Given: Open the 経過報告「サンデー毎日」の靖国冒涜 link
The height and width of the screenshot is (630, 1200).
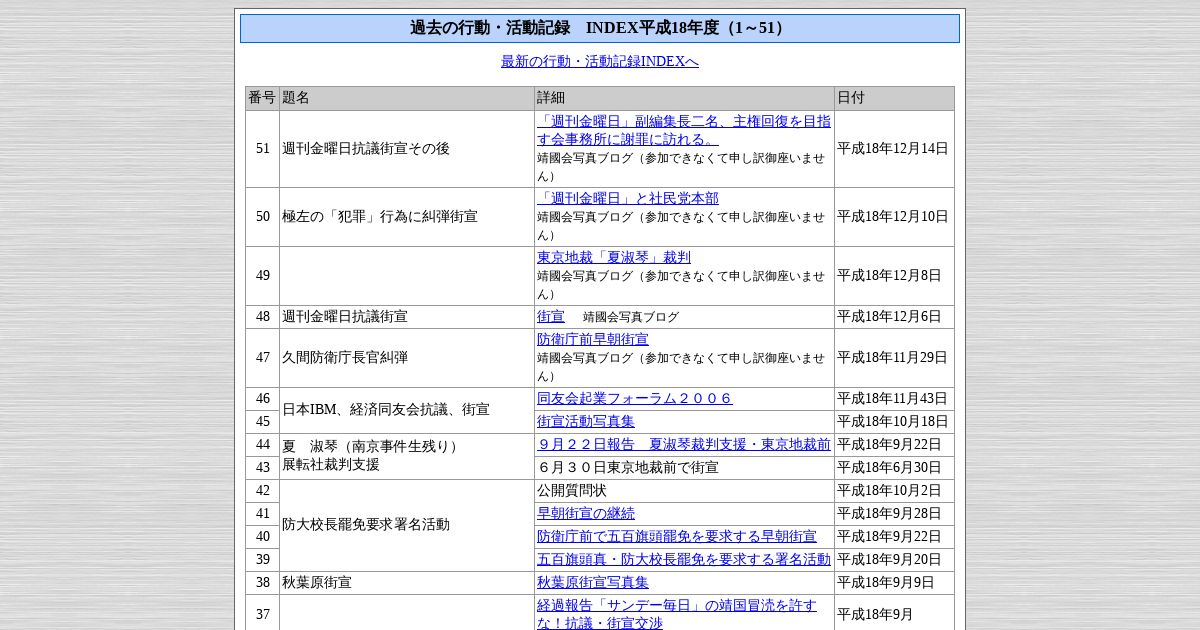Looking at the screenshot, I should (677, 614).
